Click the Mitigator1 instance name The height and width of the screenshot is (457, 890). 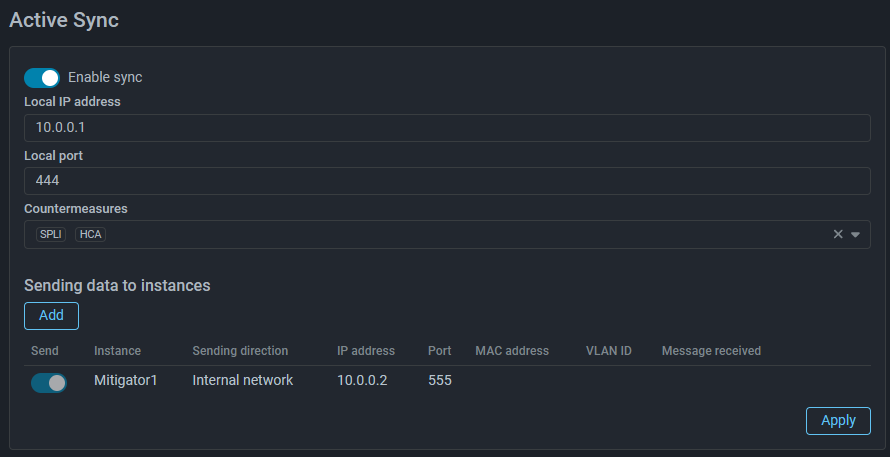tap(125, 380)
